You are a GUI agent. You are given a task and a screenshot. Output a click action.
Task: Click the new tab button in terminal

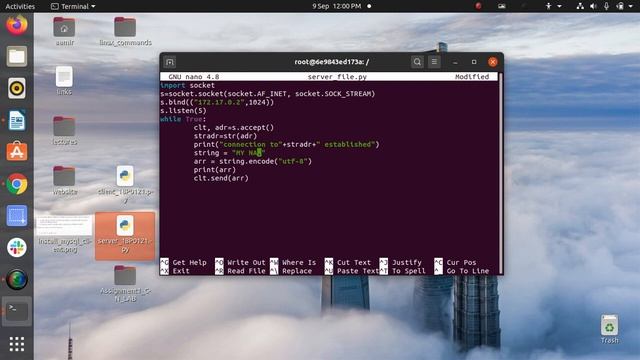170,62
